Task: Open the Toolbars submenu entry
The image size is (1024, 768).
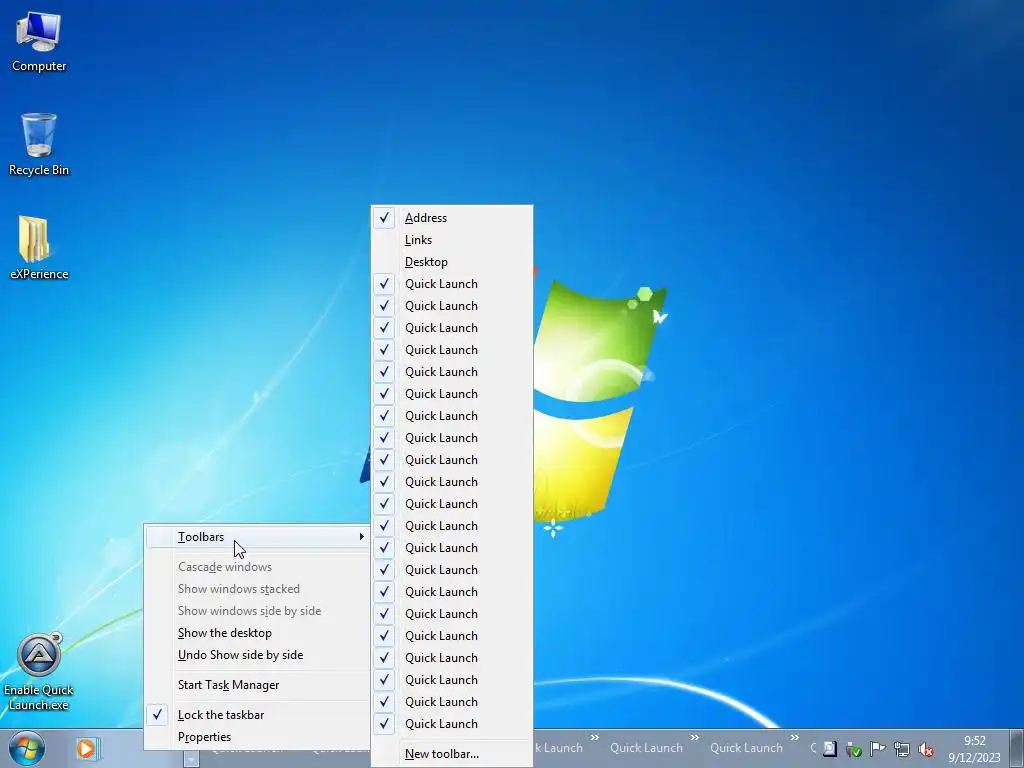Action: coord(256,537)
